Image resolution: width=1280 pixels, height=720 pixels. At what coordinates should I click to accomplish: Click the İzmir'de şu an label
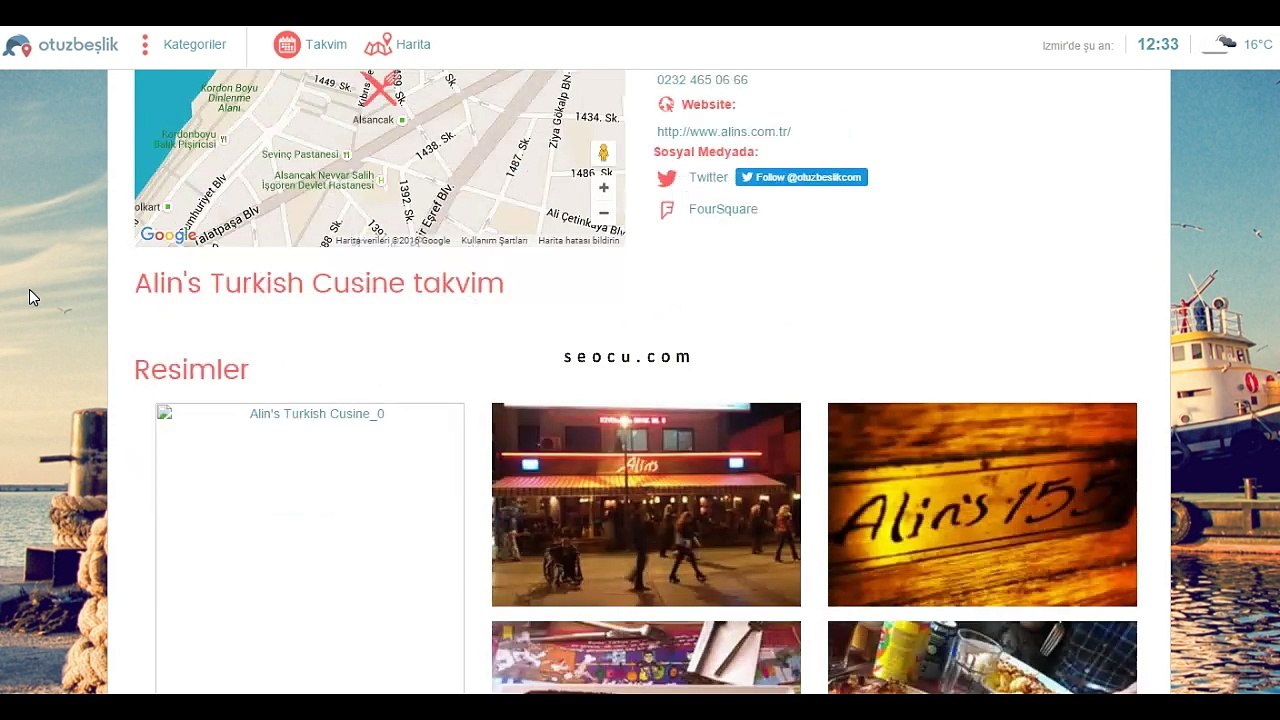pos(1078,46)
